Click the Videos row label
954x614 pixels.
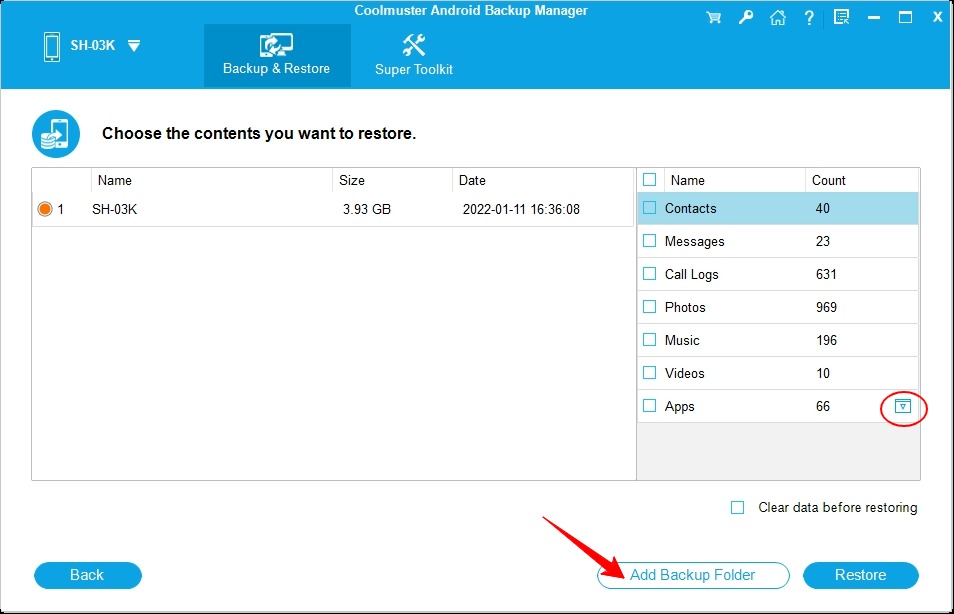click(684, 373)
